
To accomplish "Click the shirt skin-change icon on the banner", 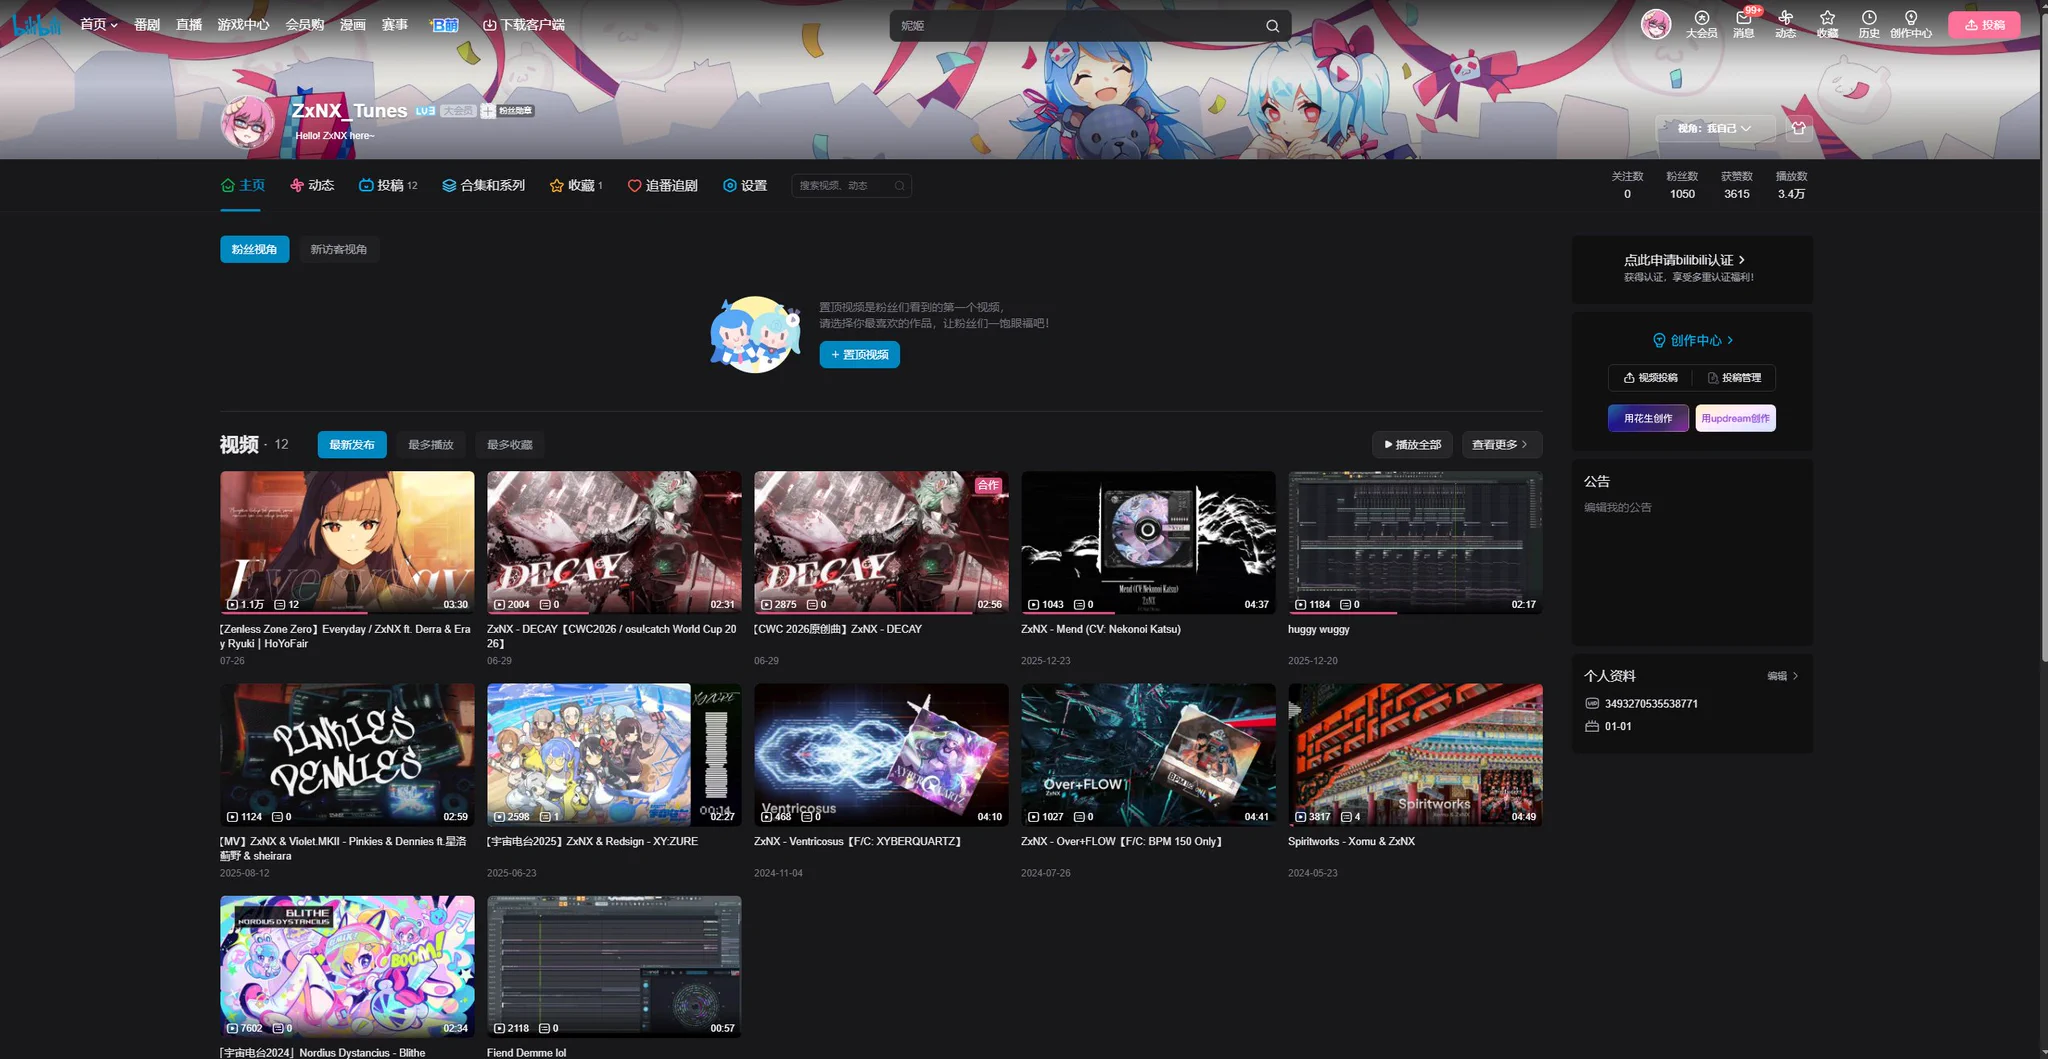I will point(1798,128).
